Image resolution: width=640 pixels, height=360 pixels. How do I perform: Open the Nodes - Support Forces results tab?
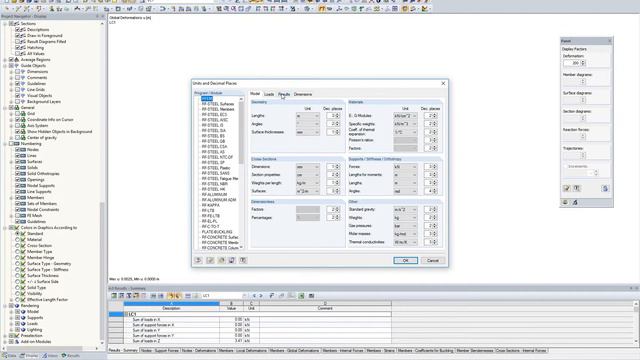(160, 351)
